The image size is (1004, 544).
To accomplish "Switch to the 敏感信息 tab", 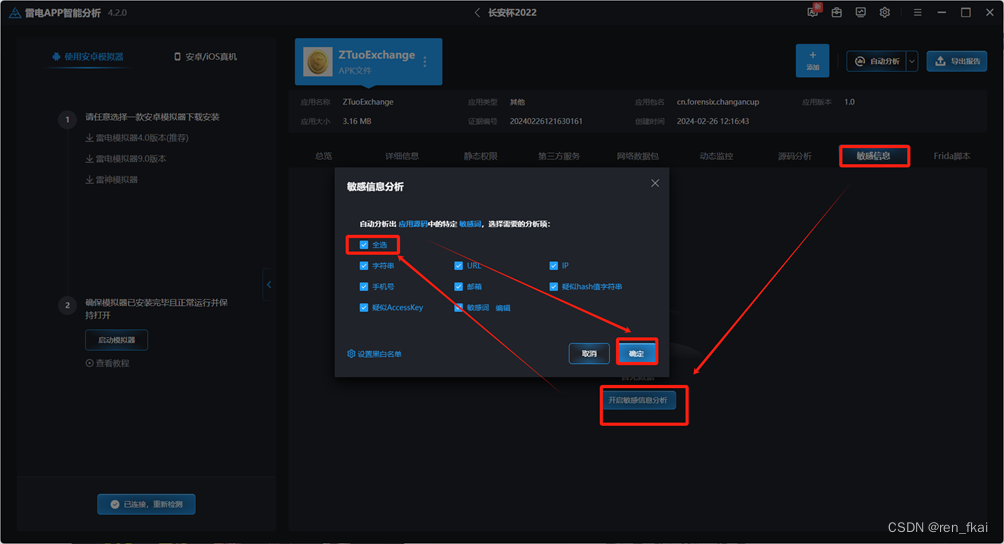I will pyautogui.click(x=874, y=156).
